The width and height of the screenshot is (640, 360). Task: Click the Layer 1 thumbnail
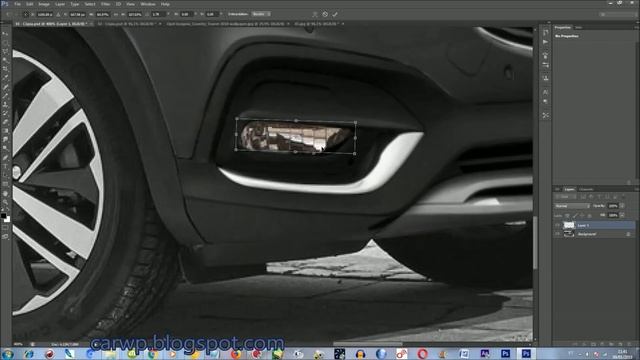[569, 225]
